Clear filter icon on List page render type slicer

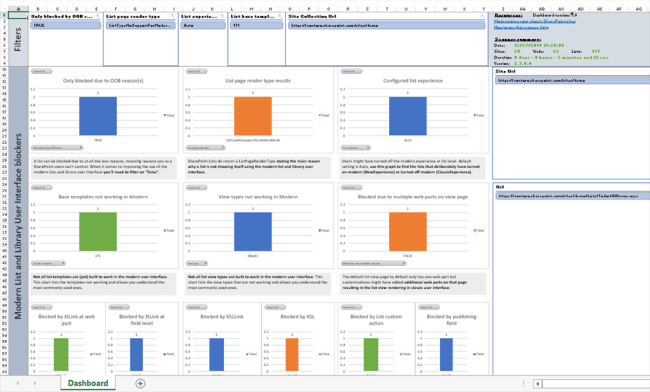click(173, 16)
